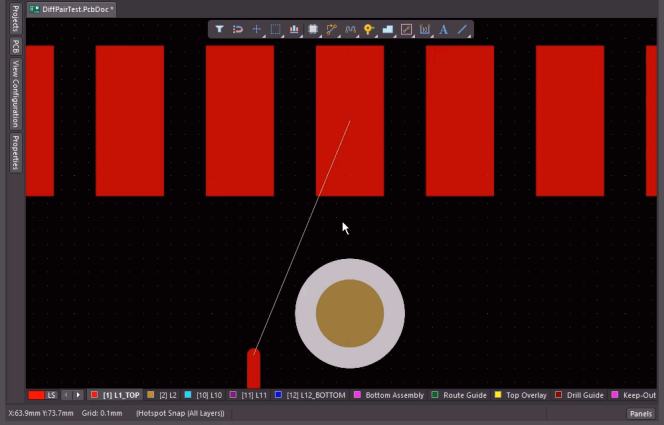Image resolution: width=664 pixels, height=425 pixels.
Task: Click the Move Objects cross icon
Action: [256, 30]
